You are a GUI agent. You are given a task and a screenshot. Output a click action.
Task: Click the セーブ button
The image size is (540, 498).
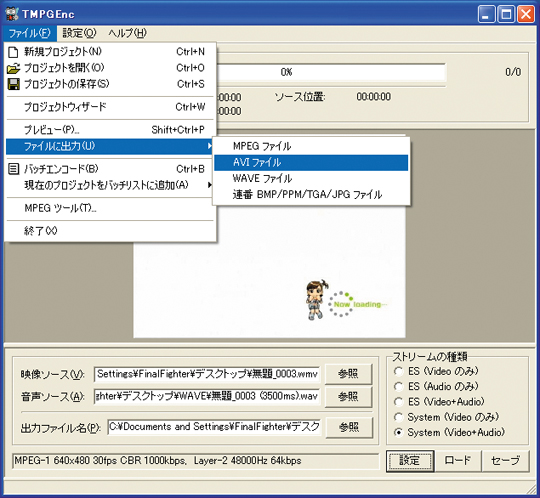coord(505,460)
